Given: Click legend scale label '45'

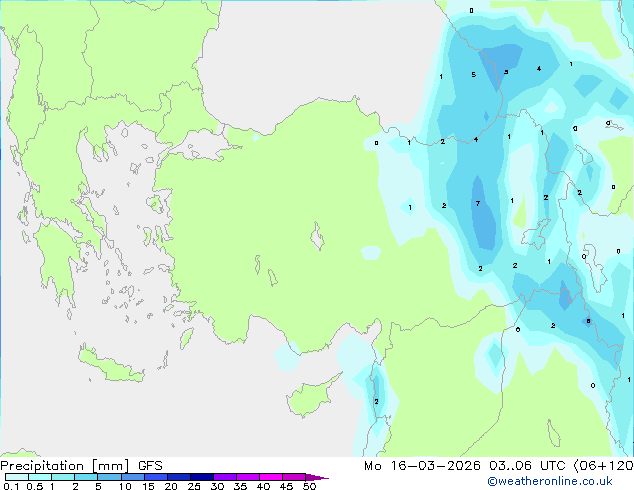Looking at the screenshot, I should pyautogui.click(x=286, y=486).
